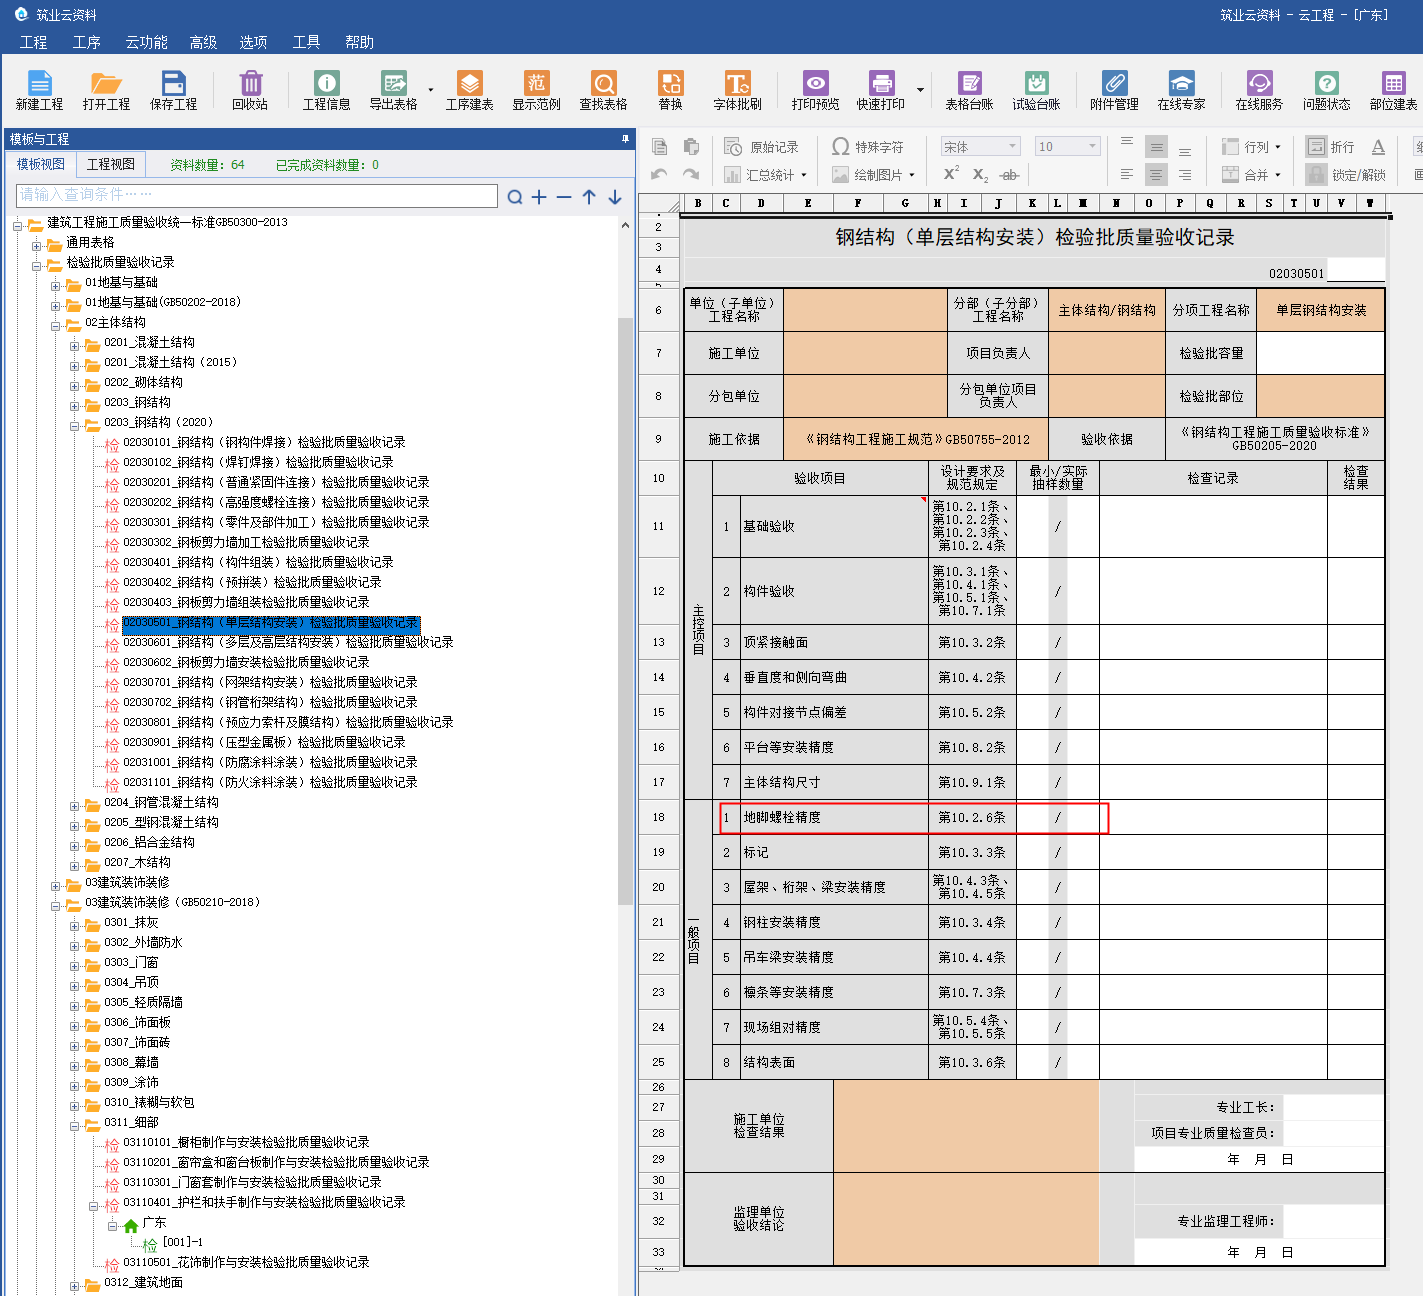Open the 工序 menu
This screenshot has height=1296, width=1423.
tap(87, 42)
